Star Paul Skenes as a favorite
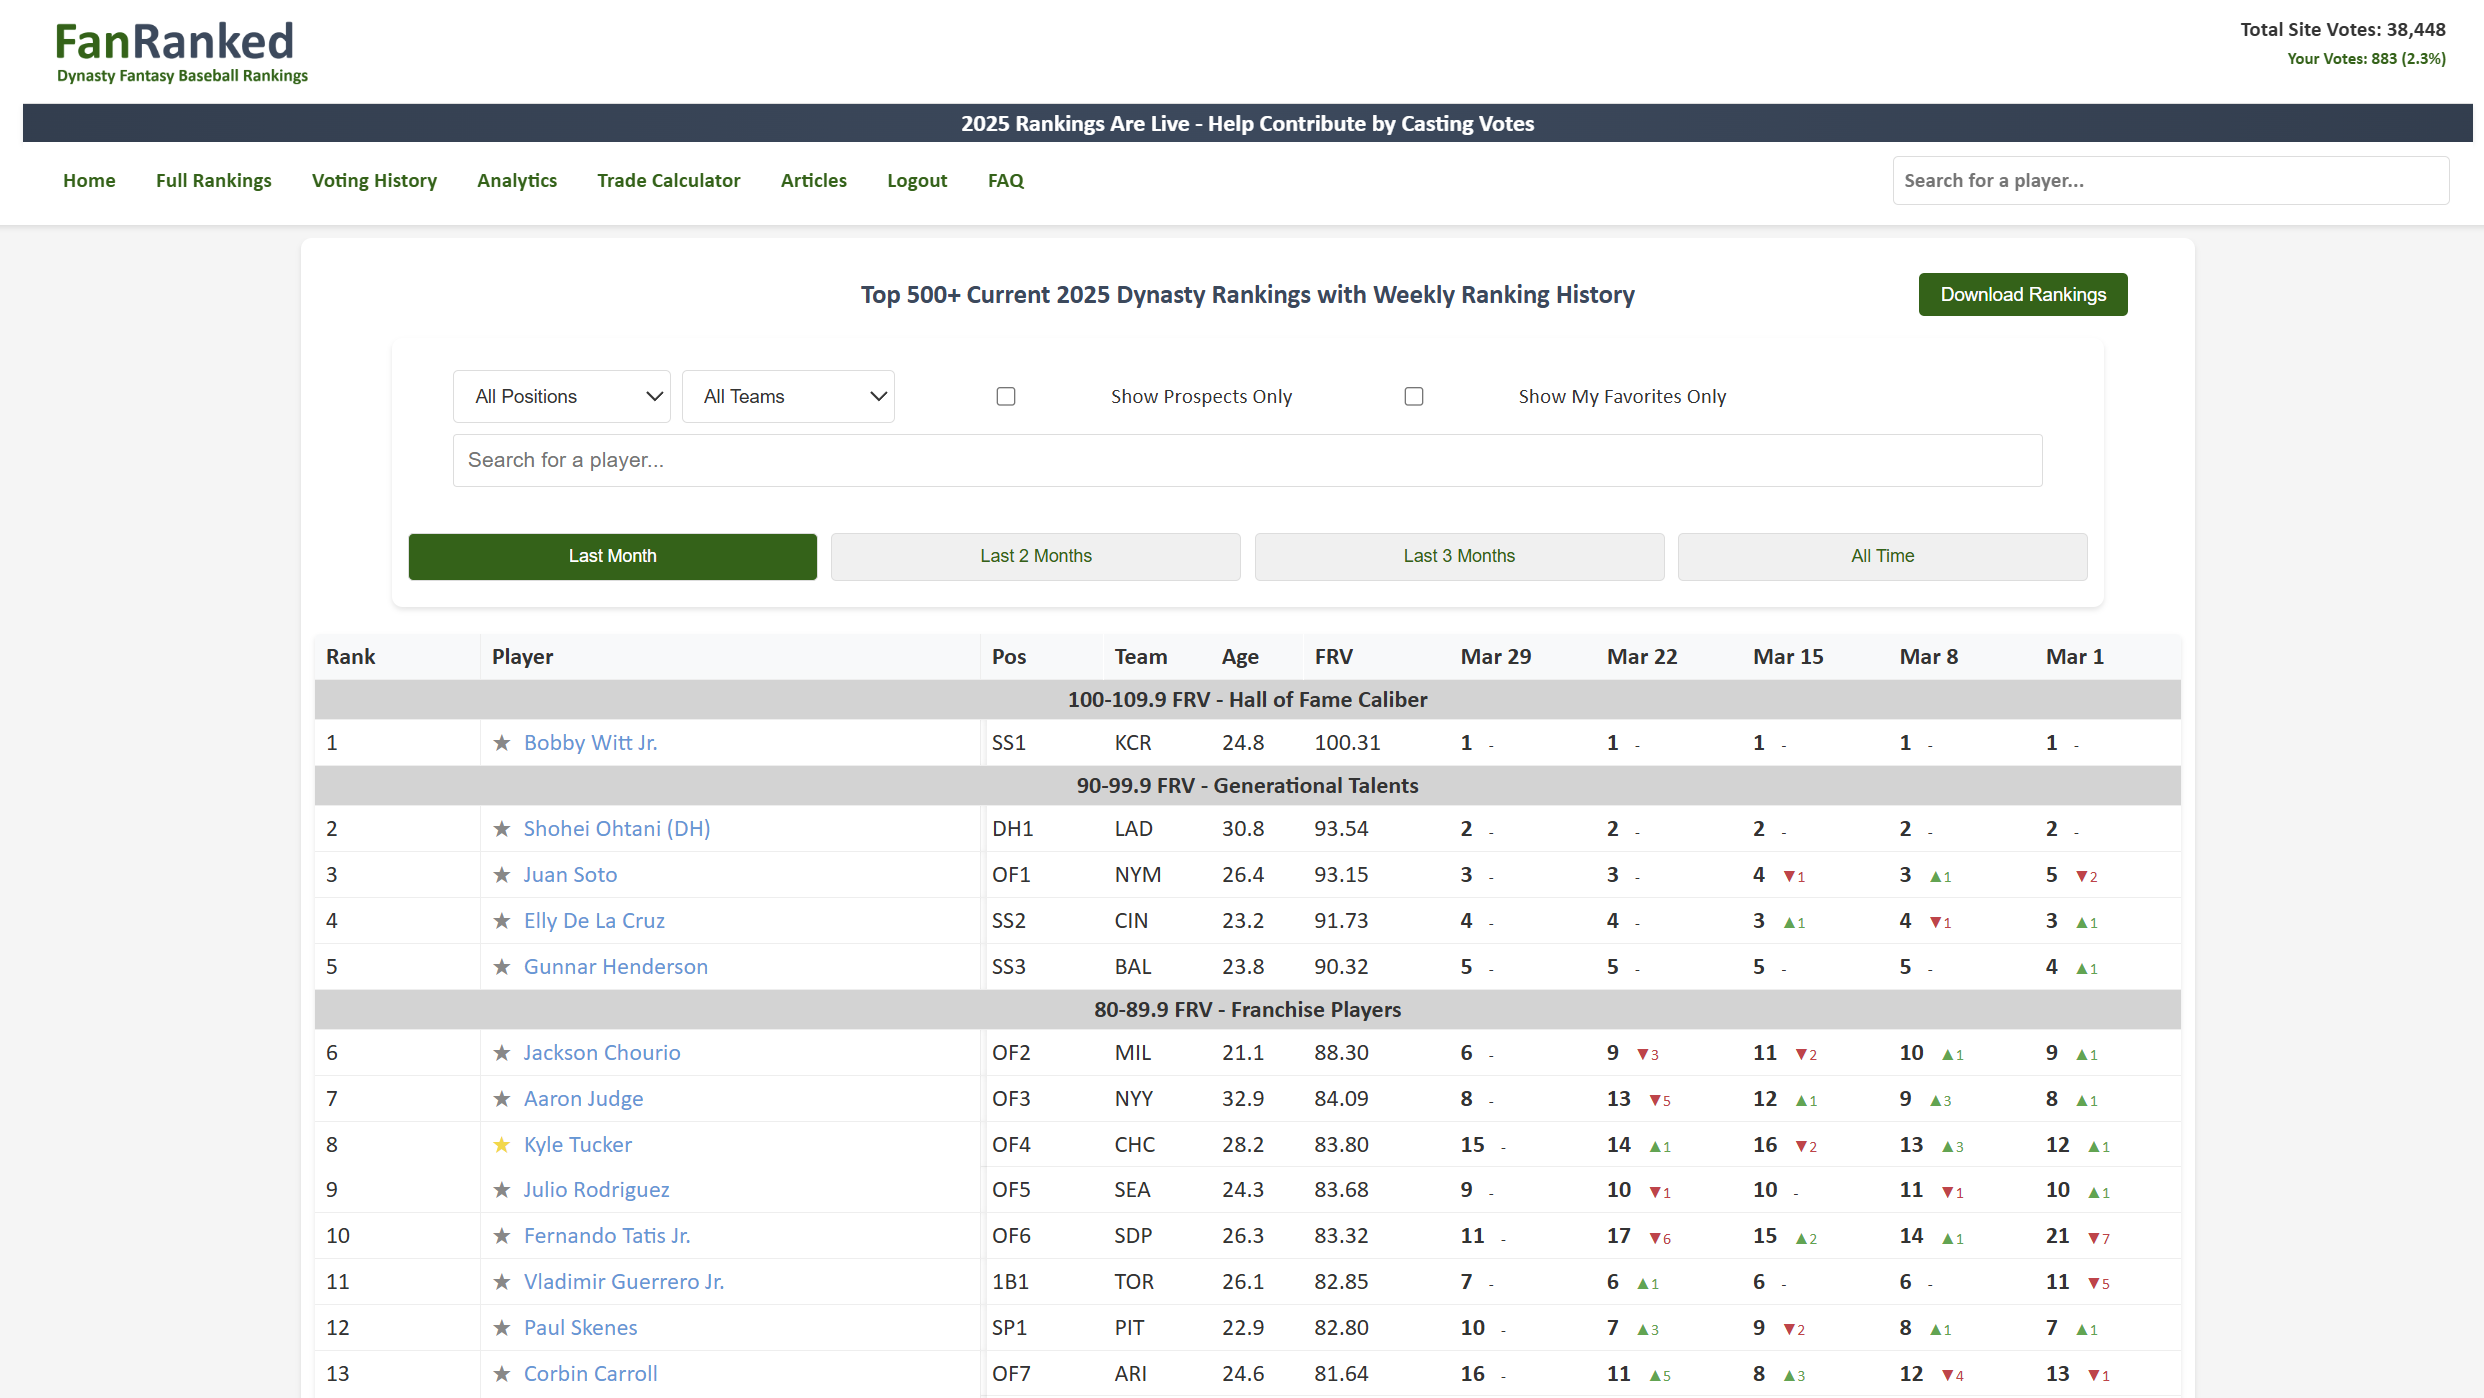This screenshot has height=1398, width=2484. 502,1328
